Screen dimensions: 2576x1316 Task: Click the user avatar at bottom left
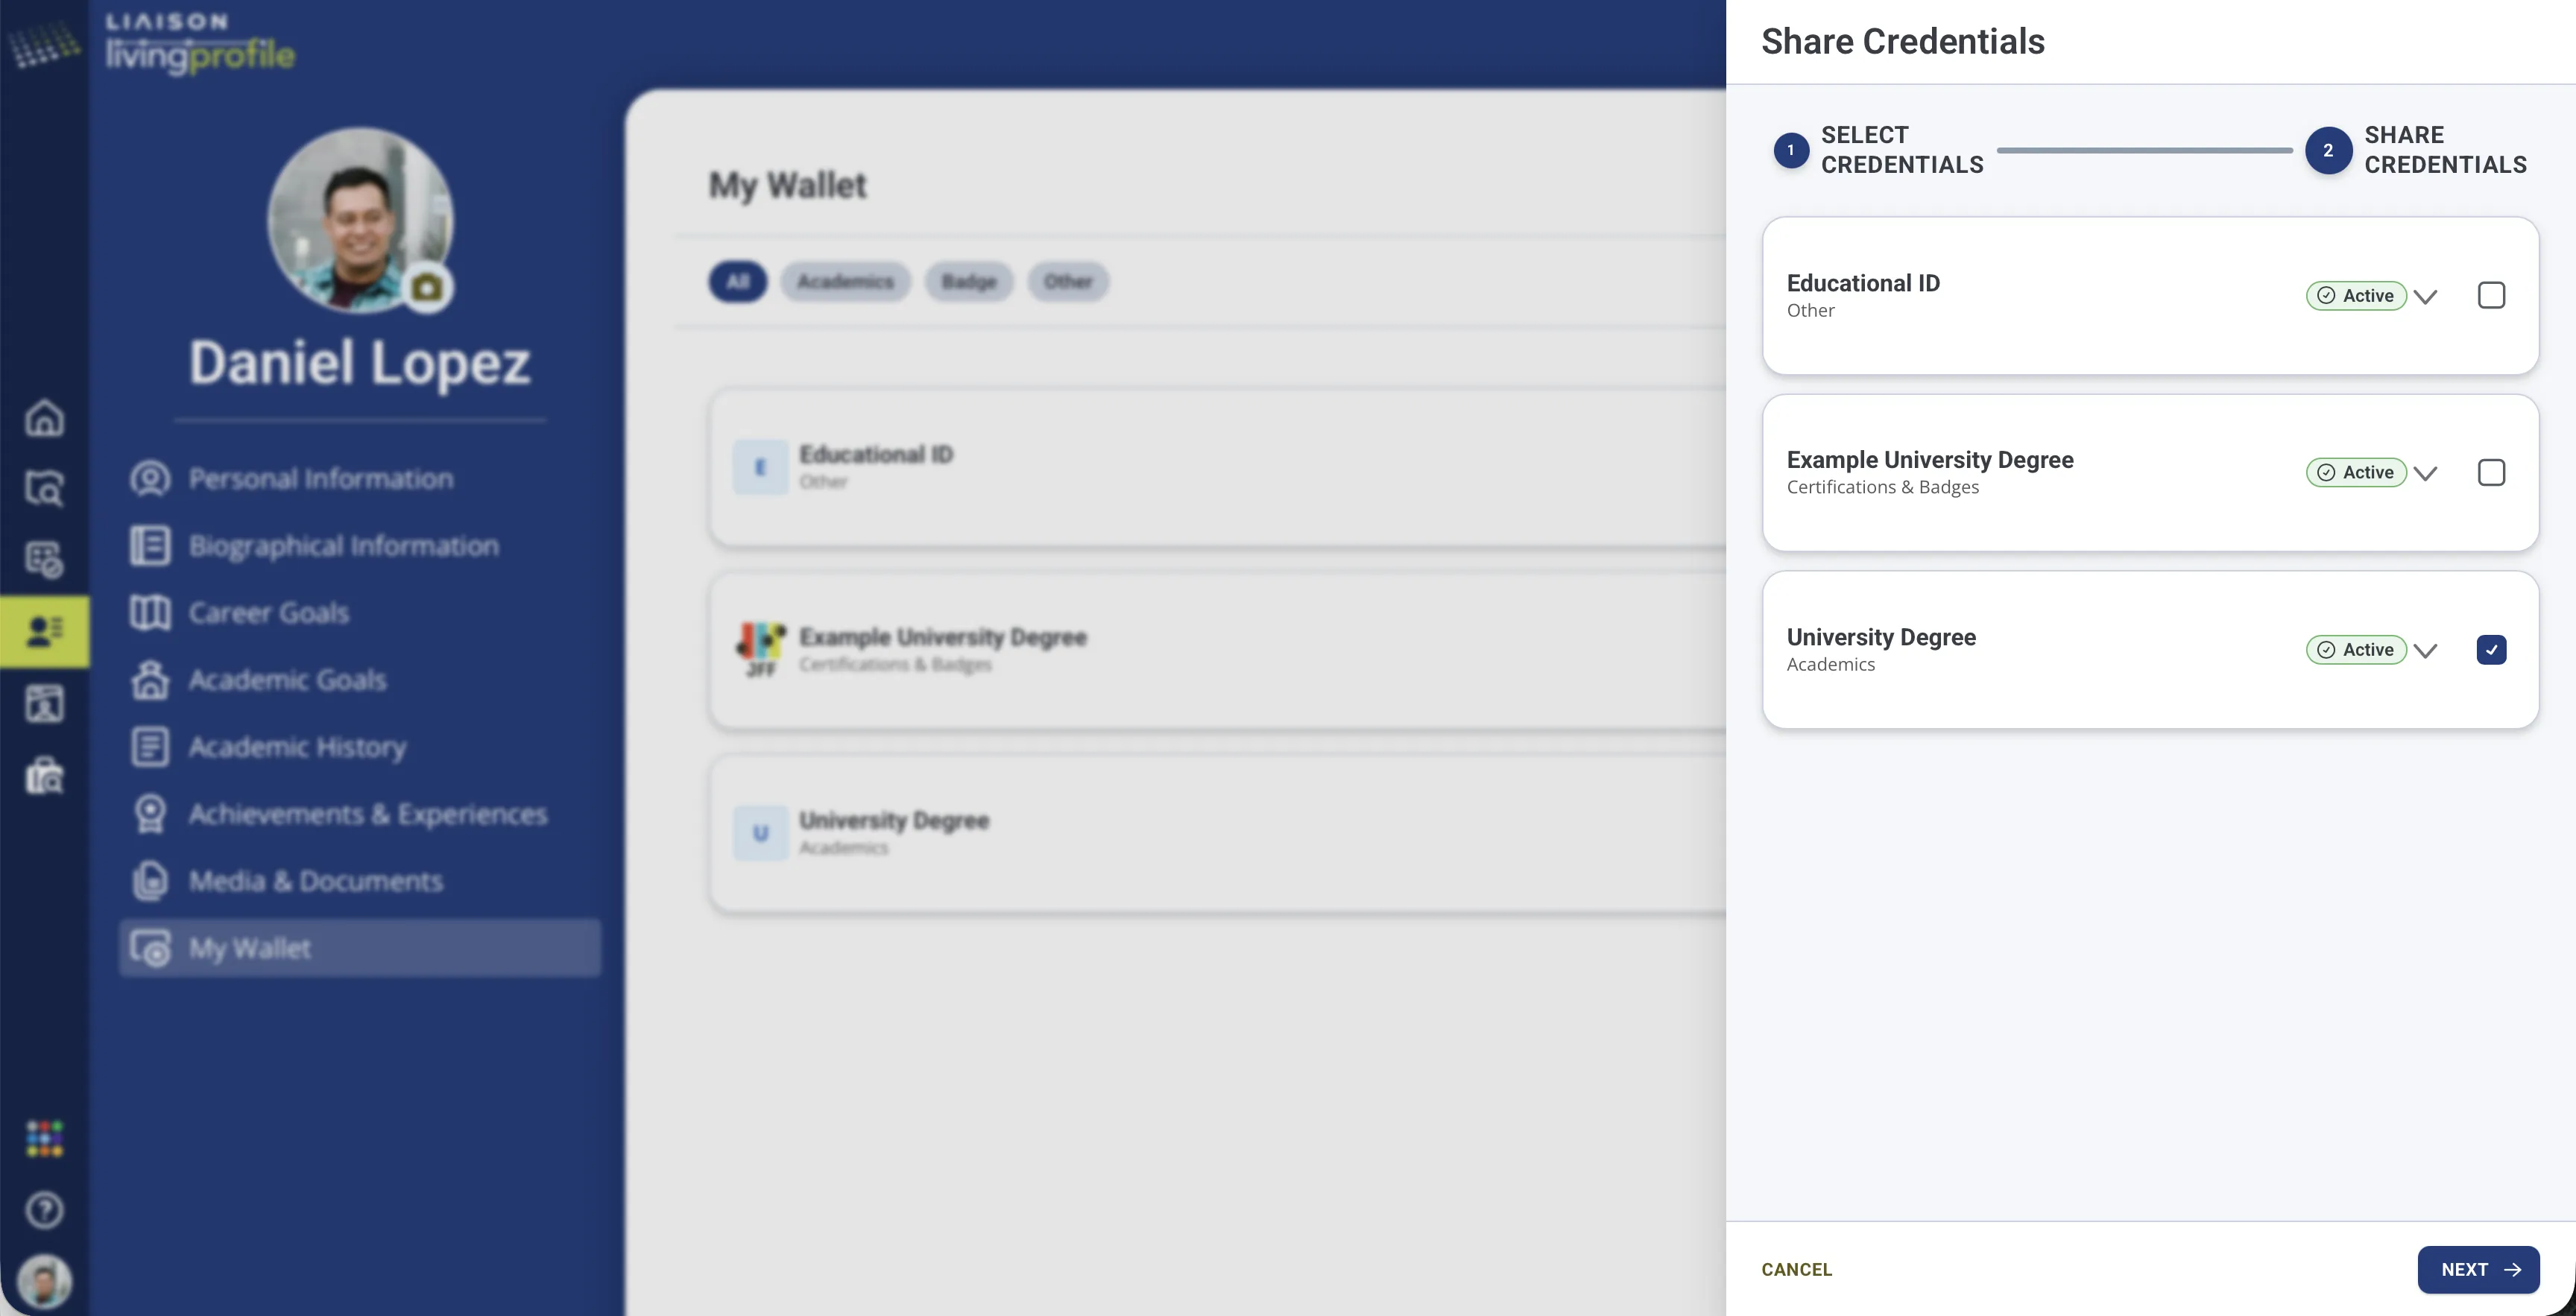(44, 1281)
